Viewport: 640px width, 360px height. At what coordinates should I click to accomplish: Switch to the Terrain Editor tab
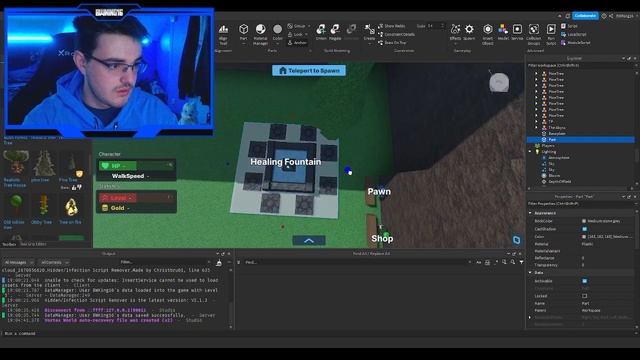33,244
